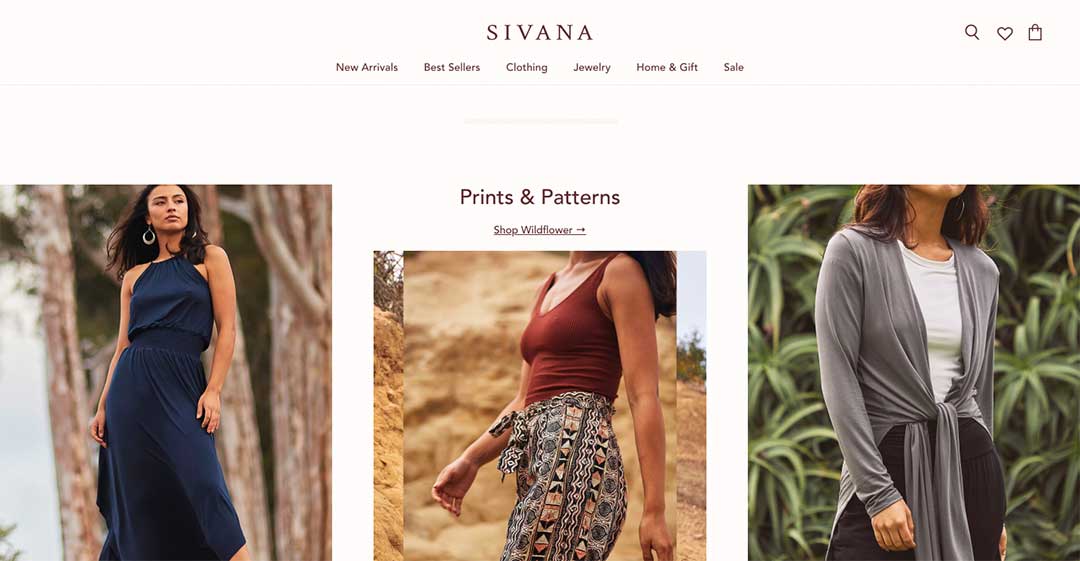Click the arrow beside Shop Wildflower
The height and width of the screenshot is (561, 1080).
581,230
